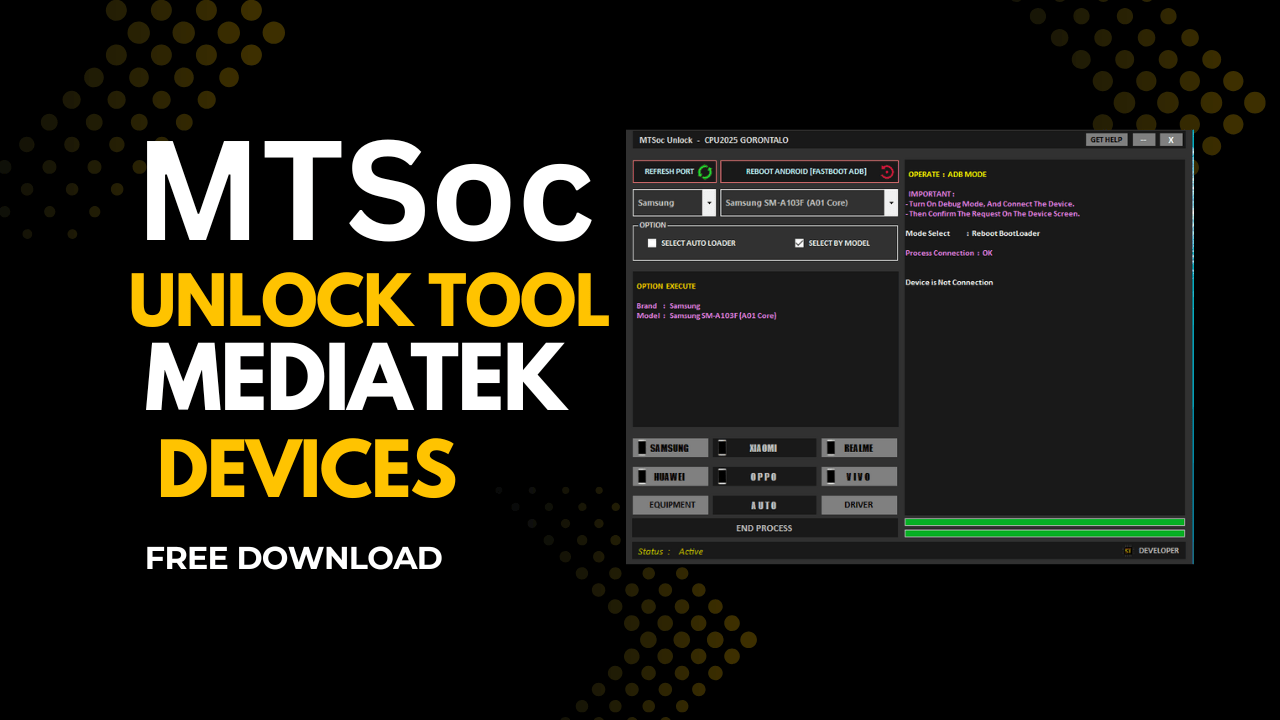
Task: Open the EQUIPMENT section
Action: (x=670, y=505)
